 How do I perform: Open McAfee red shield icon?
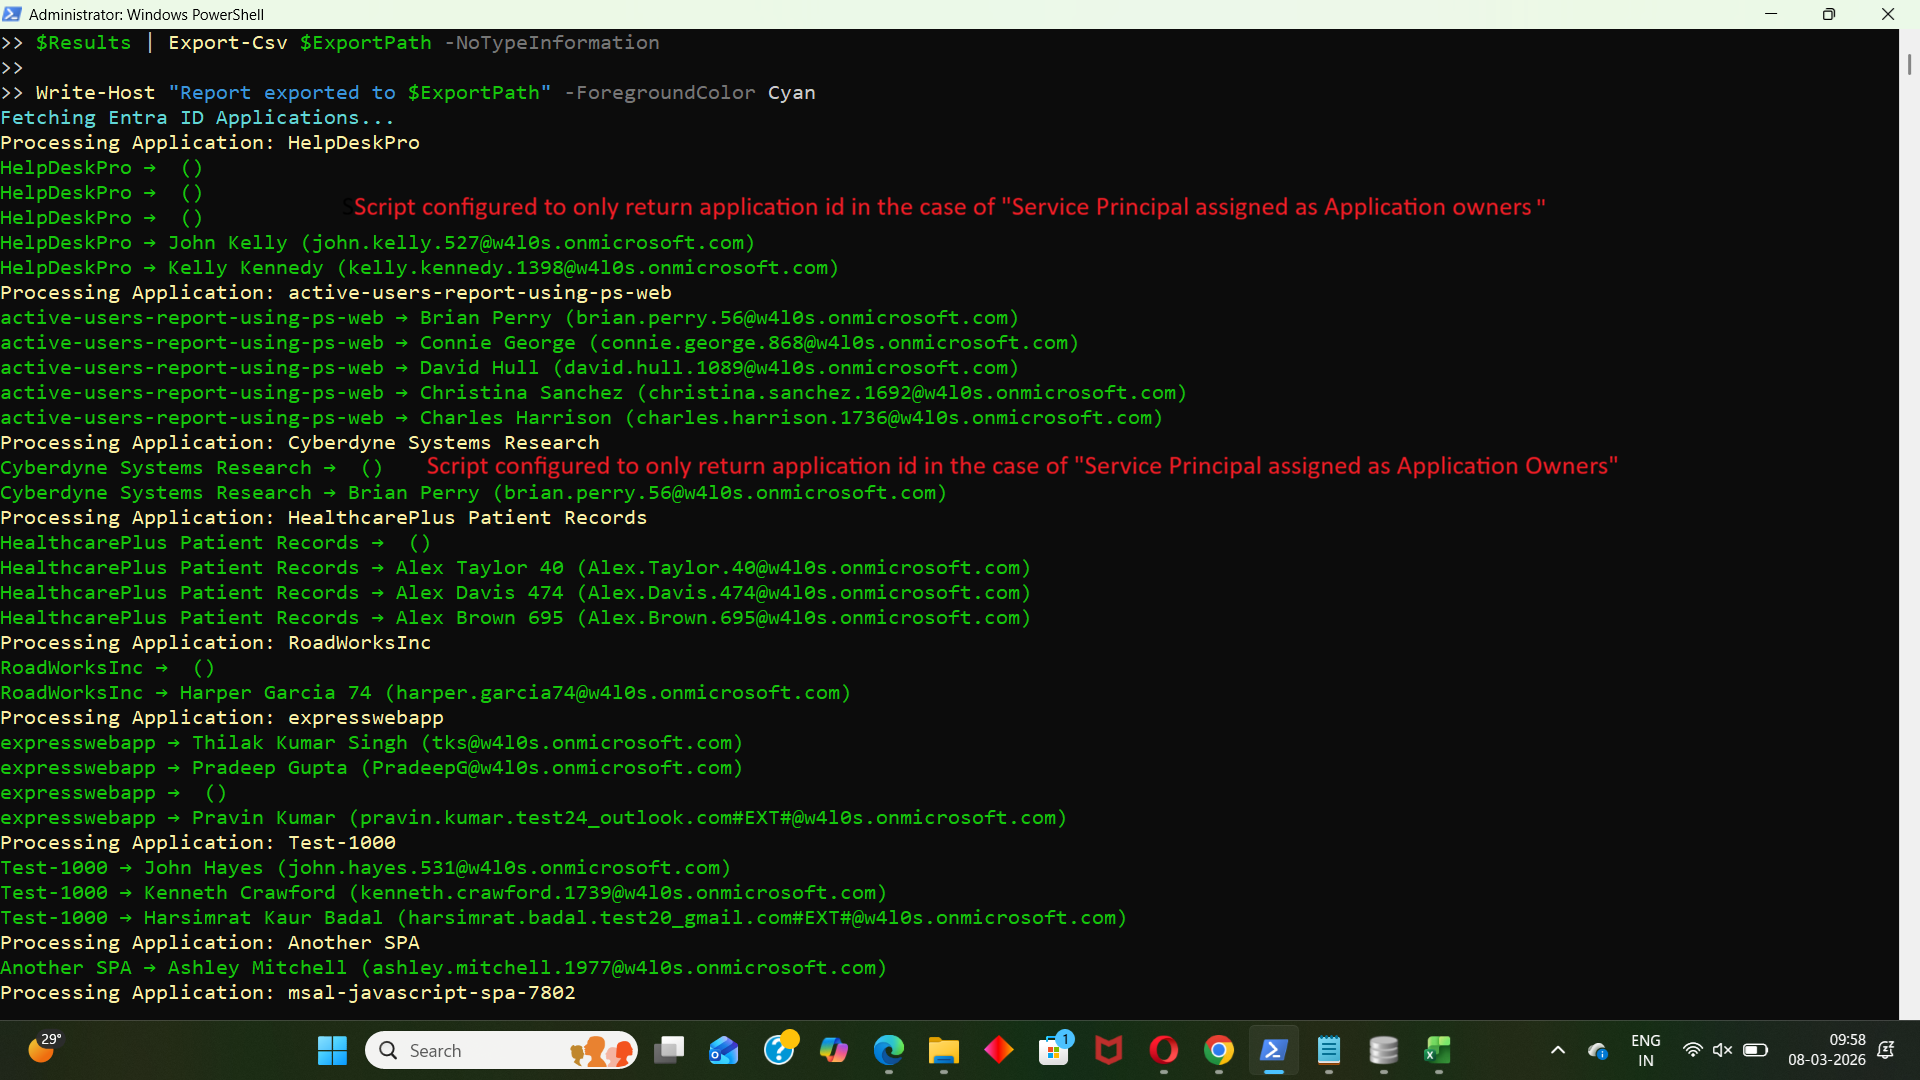tap(1108, 1050)
